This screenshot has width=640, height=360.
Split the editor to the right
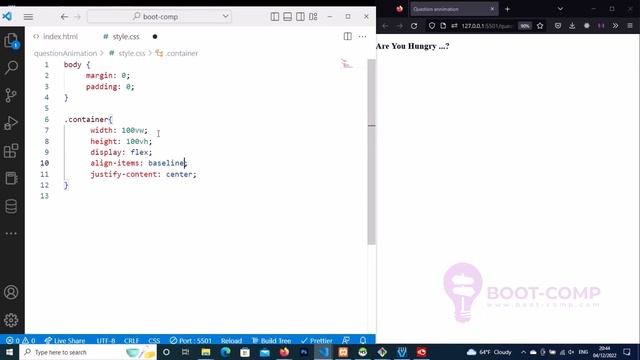point(347,36)
